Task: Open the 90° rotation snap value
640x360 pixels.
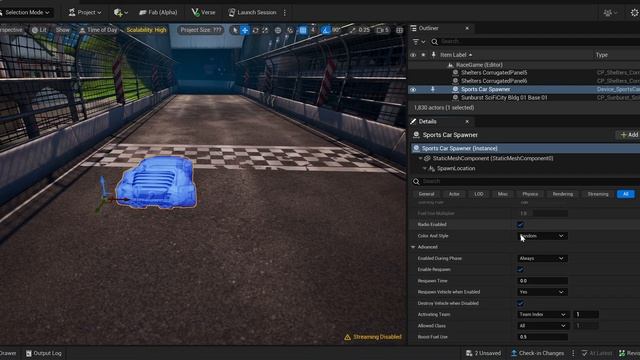Action: tap(336, 30)
